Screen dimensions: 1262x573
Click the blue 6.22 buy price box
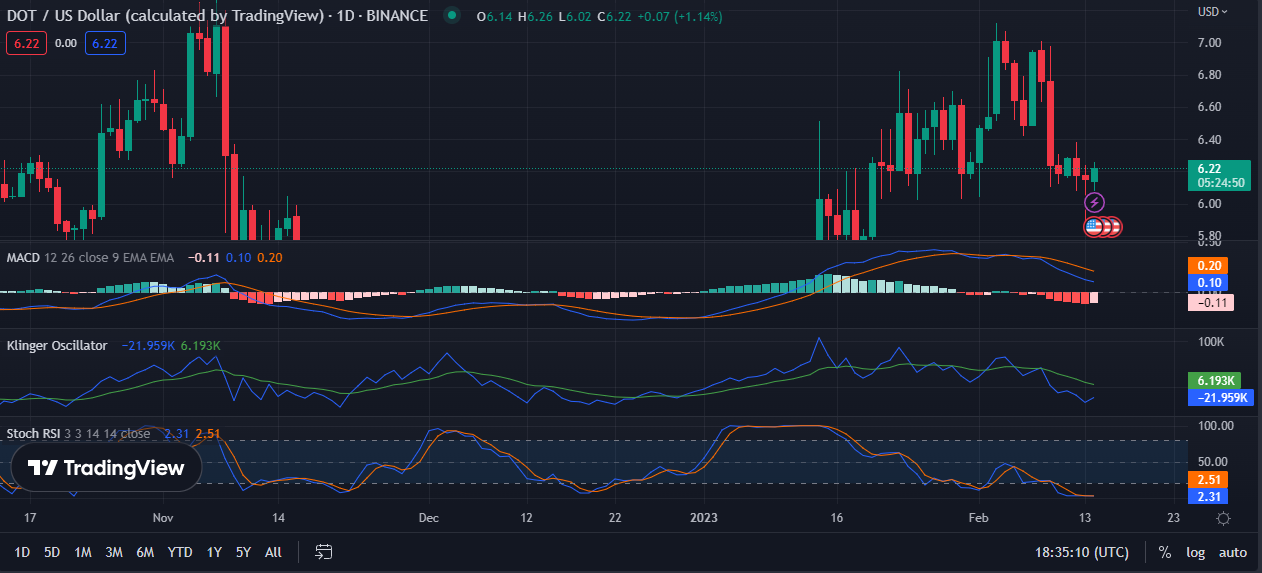click(105, 43)
